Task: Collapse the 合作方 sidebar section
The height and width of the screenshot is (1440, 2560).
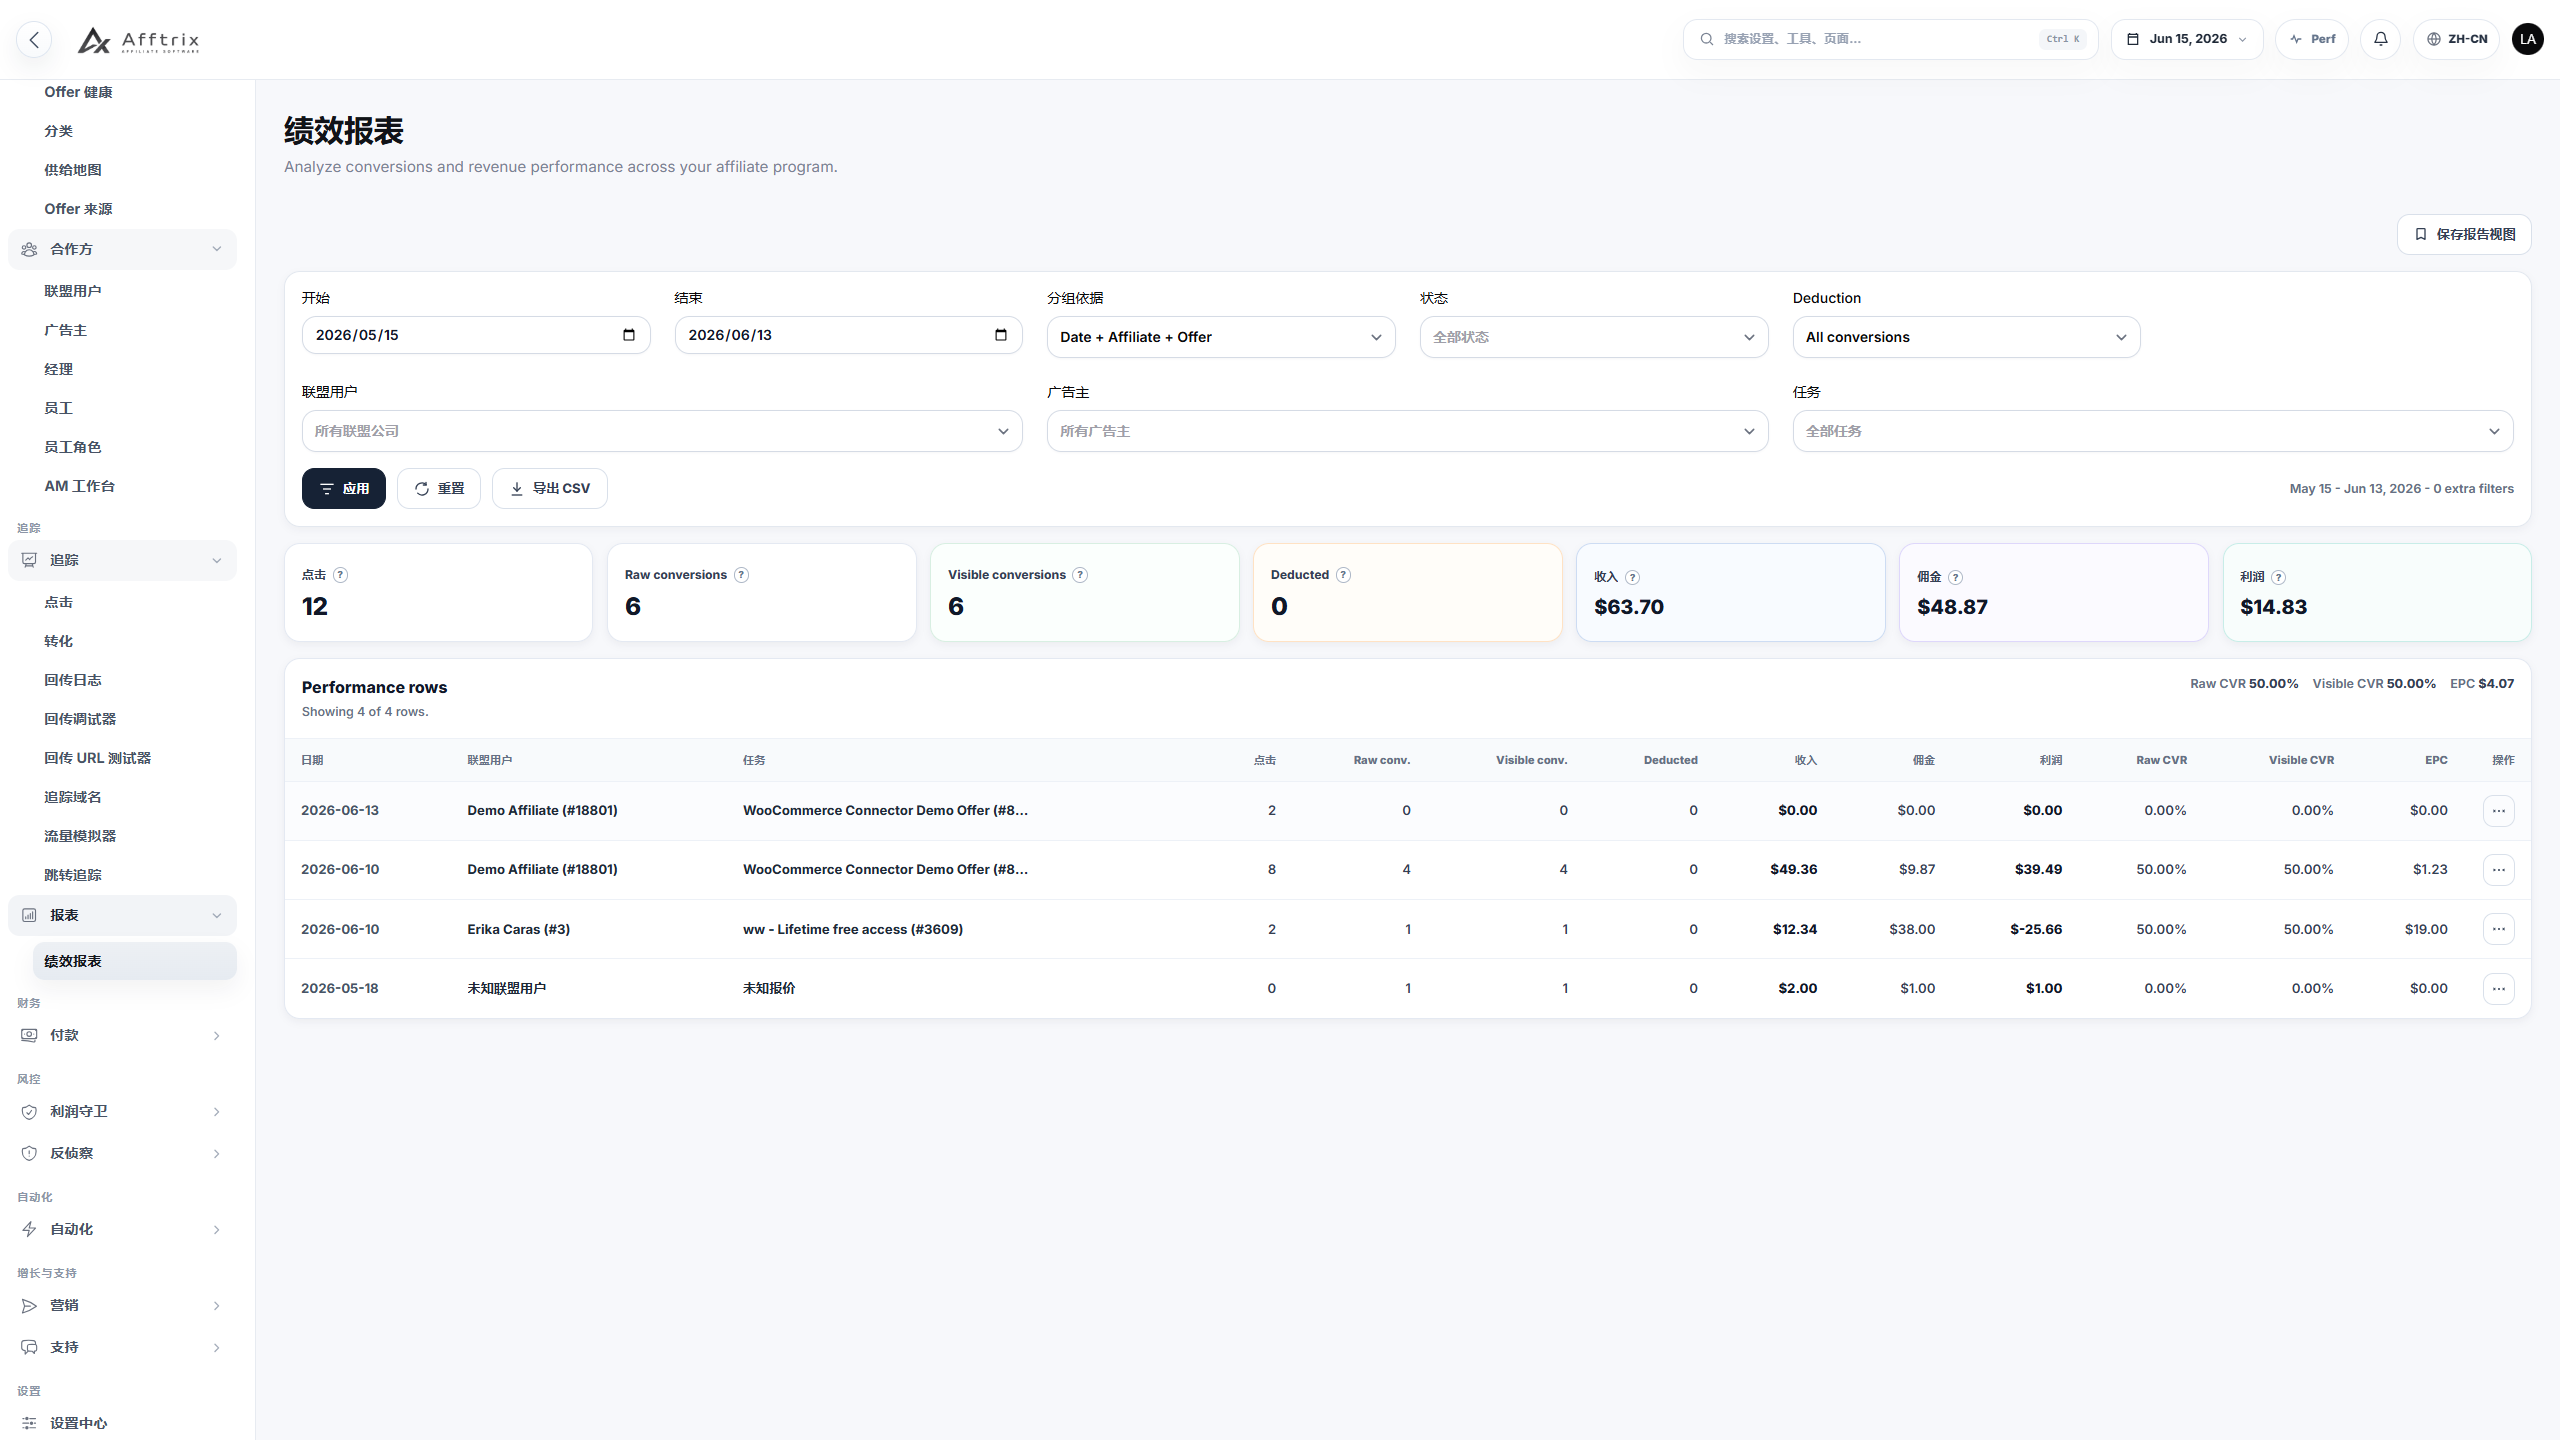Action: (x=122, y=249)
